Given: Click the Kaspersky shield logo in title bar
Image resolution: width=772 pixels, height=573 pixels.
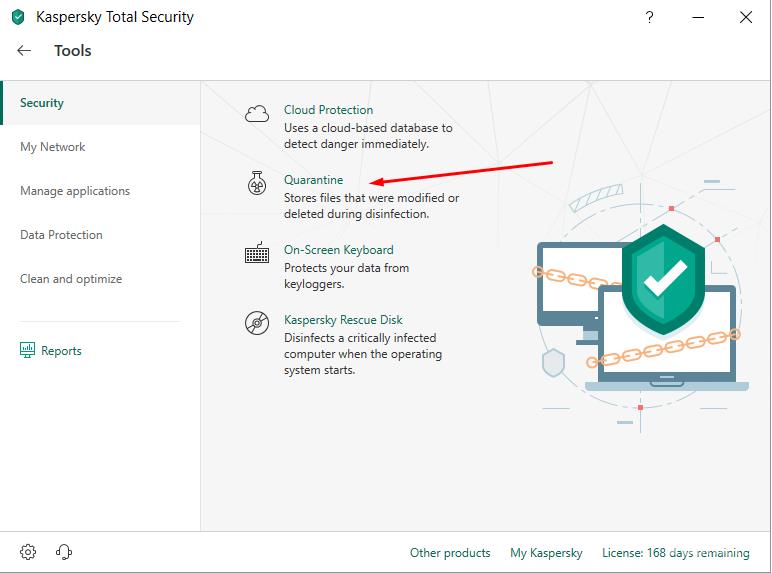Looking at the screenshot, I should (x=18, y=17).
